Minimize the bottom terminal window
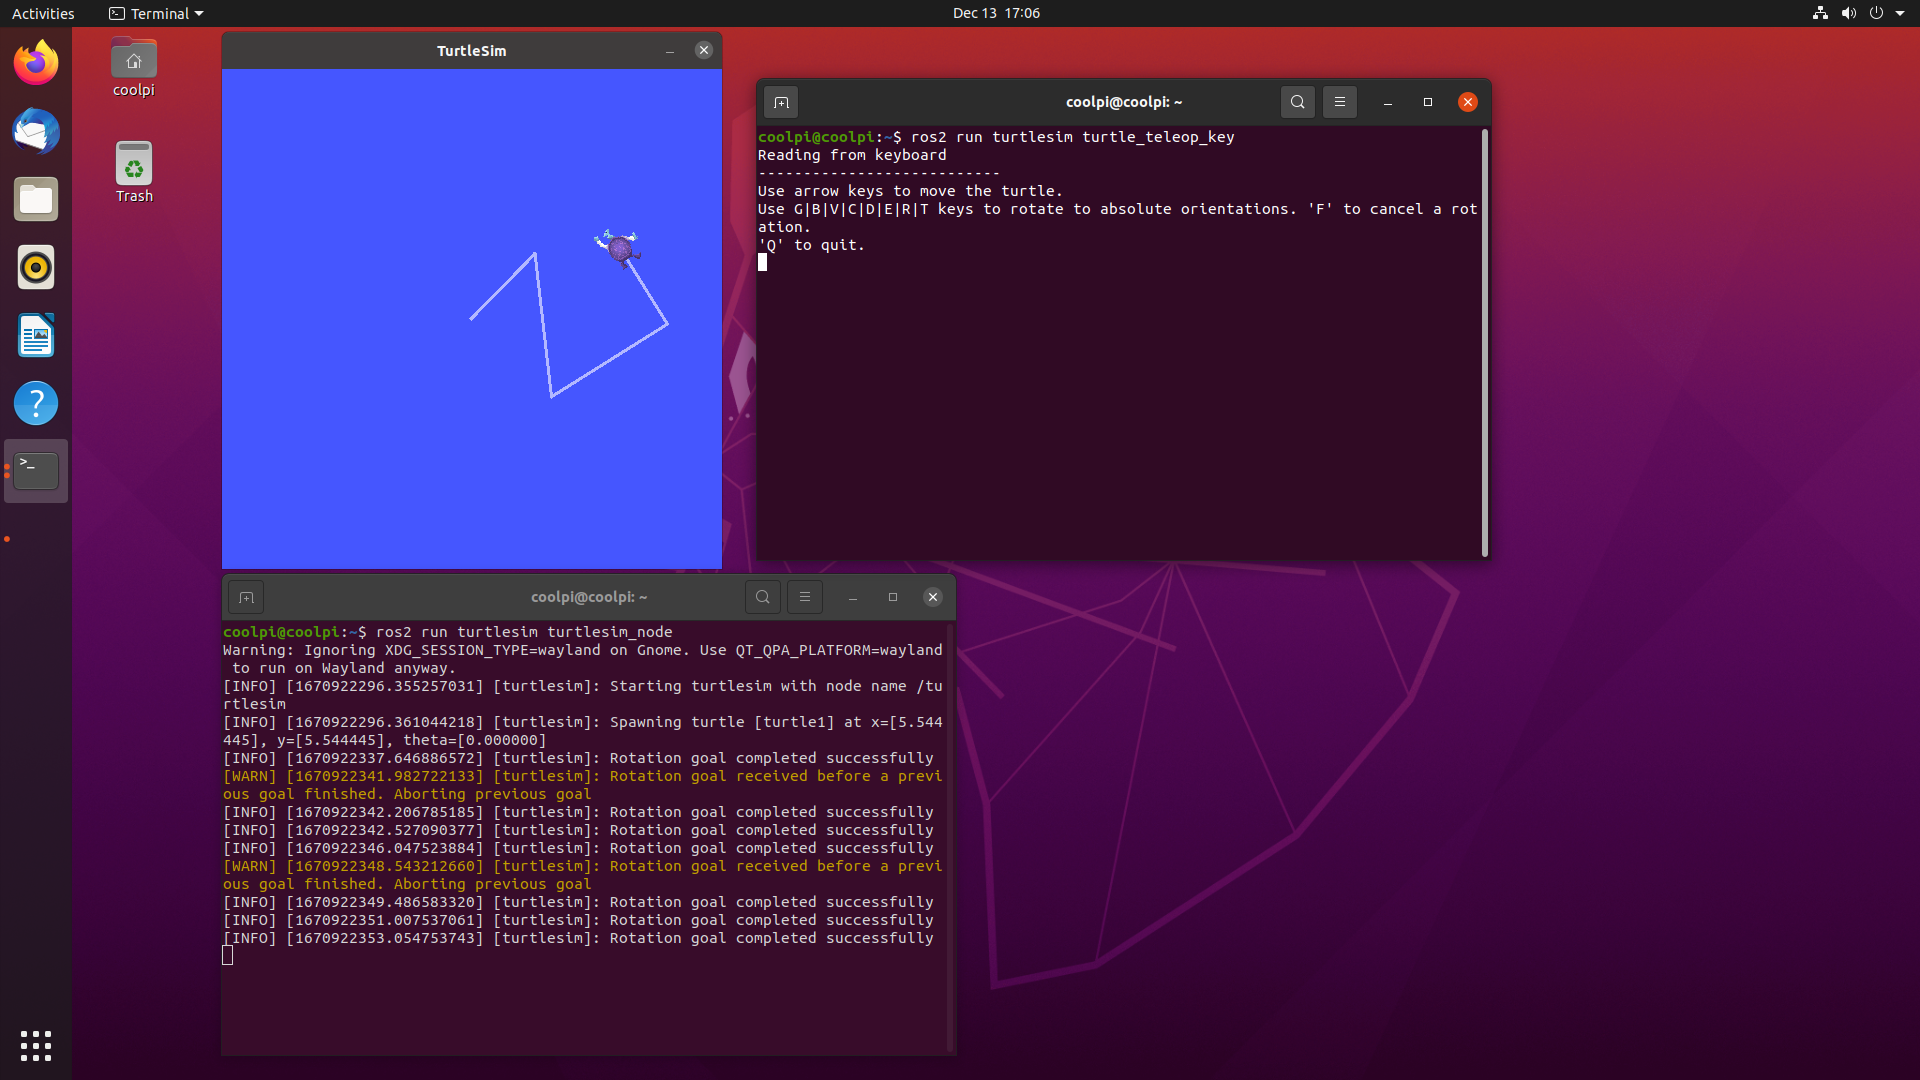Viewport: 1920px width, 1080px height. [x=853, y=597]
